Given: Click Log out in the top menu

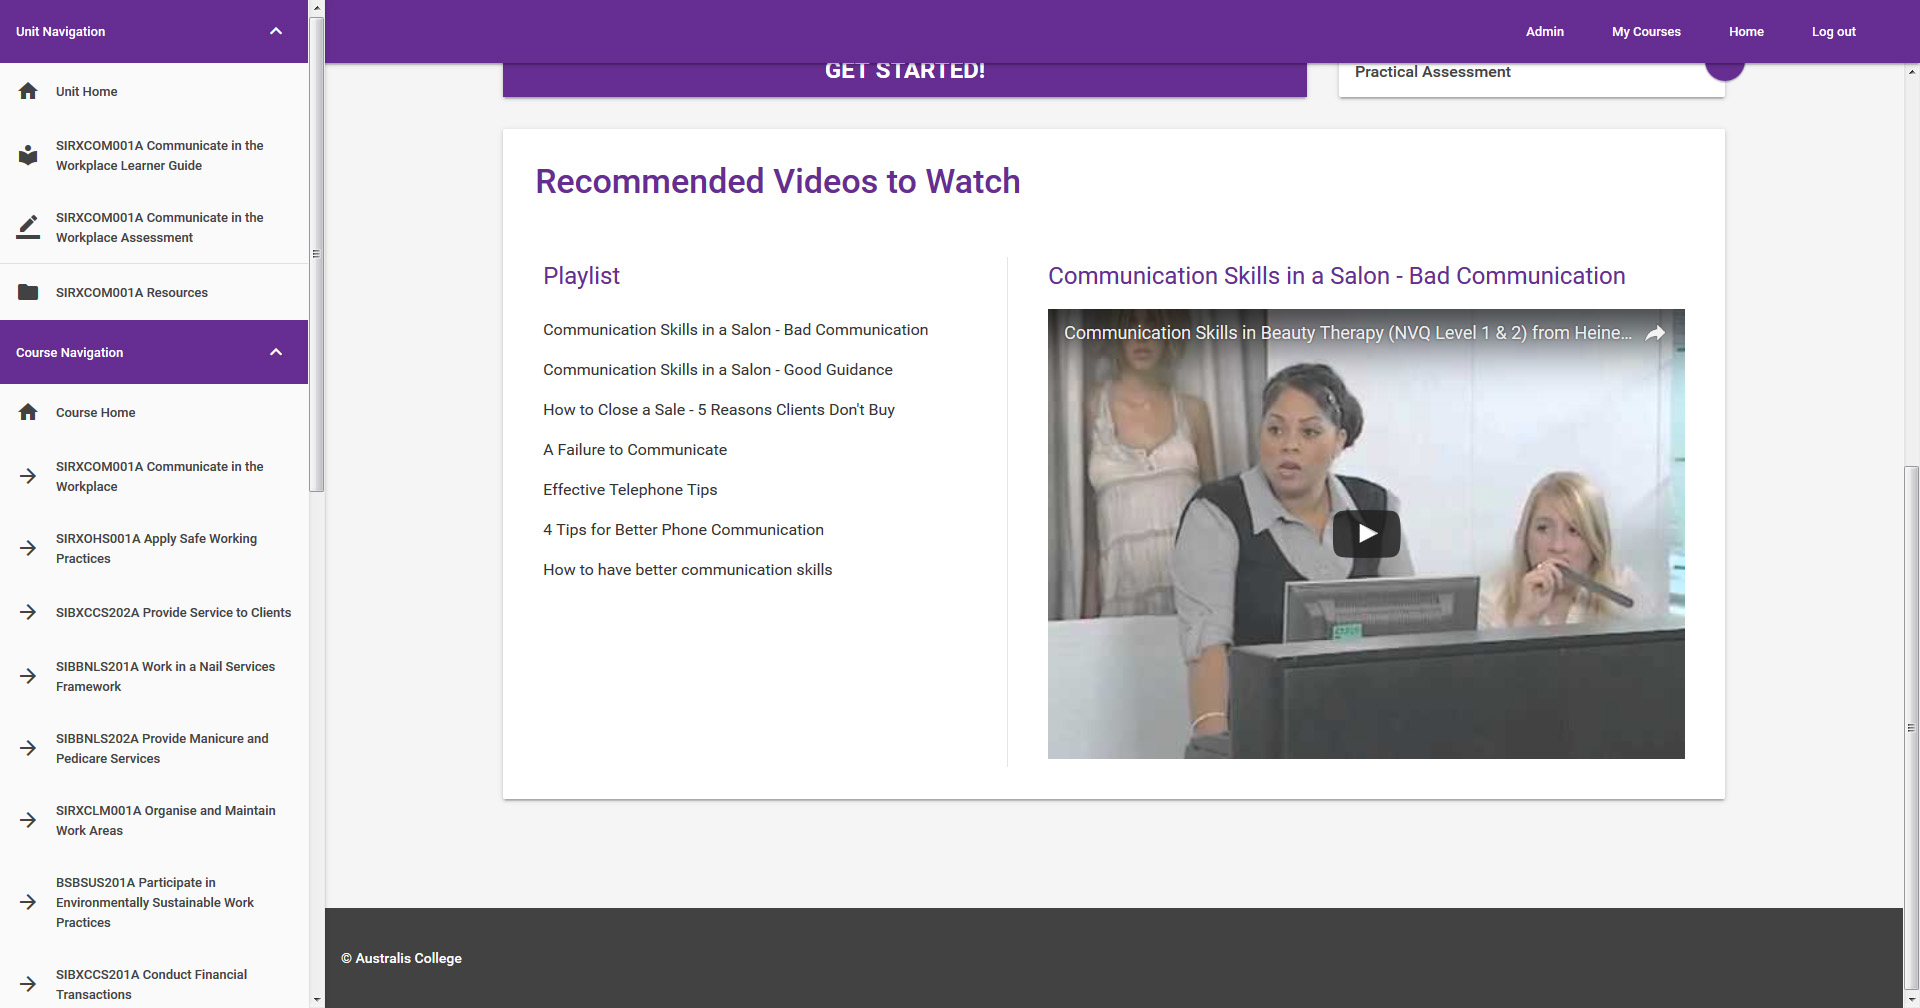Looking at the screenshot, I should tap(1833, 32).
